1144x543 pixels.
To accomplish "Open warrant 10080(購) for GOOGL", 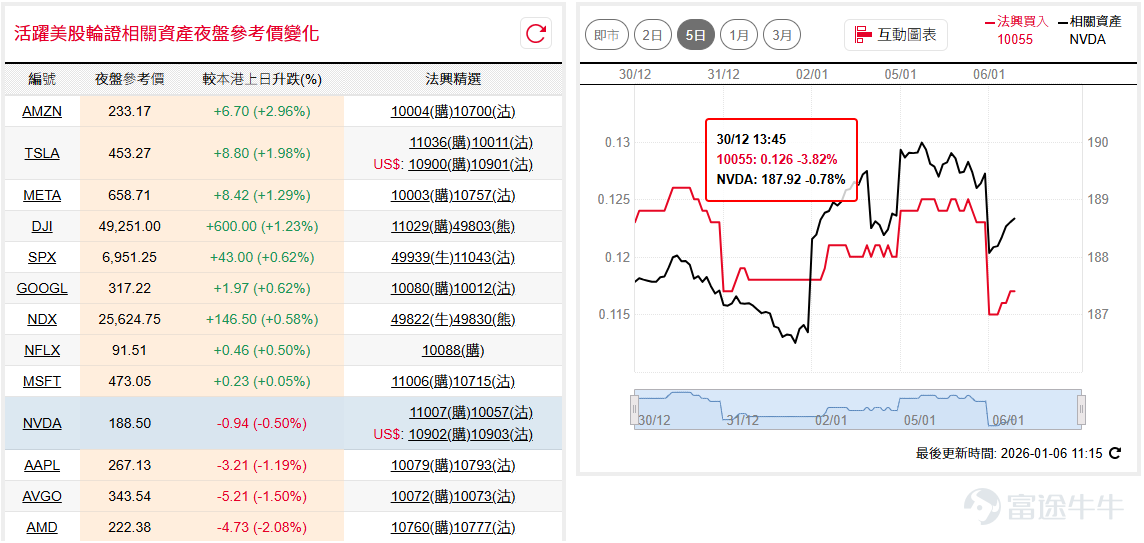I will (422, 288).
